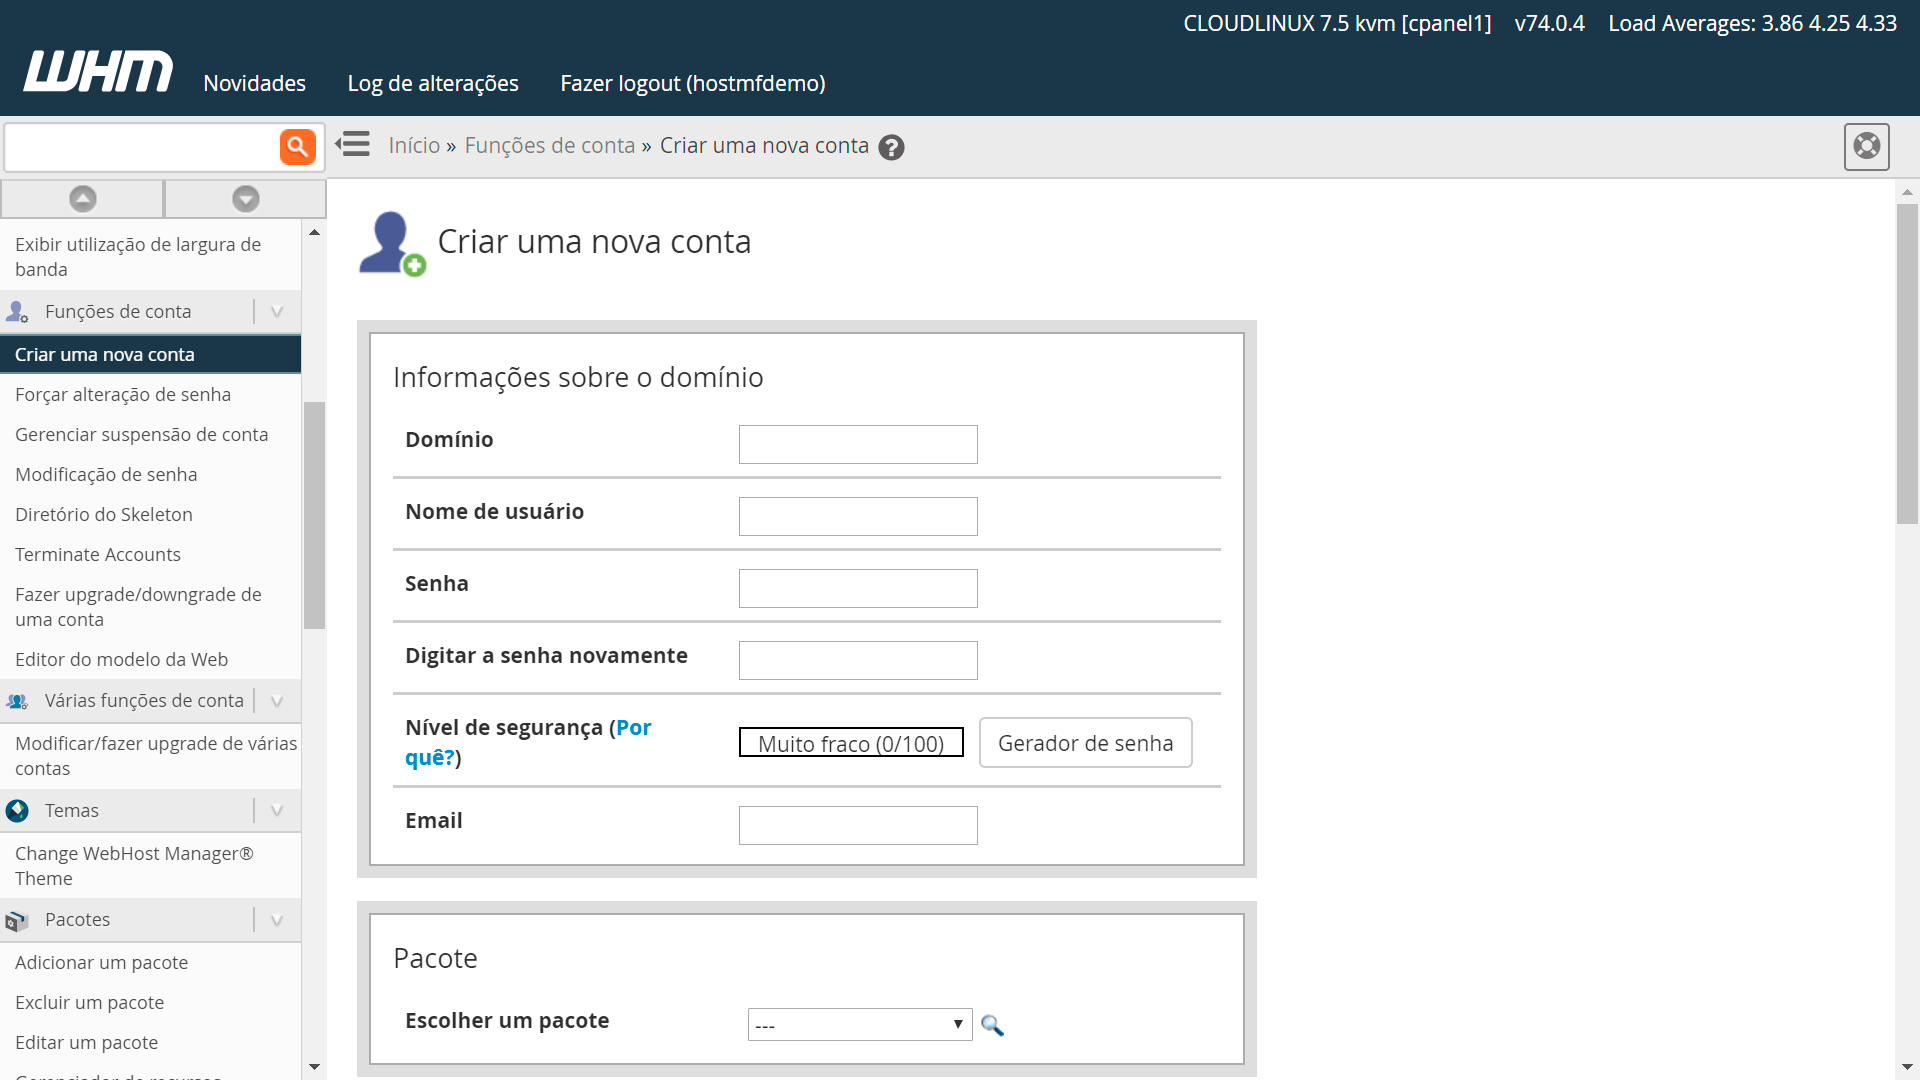The width and height of the screenshot is (1920, 1080).
Task: Collapse the Pacotes section chevron
Action: 277,920
